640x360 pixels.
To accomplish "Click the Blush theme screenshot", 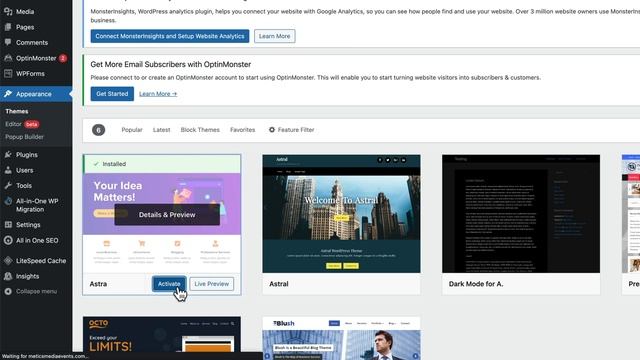I will point(341,338).
